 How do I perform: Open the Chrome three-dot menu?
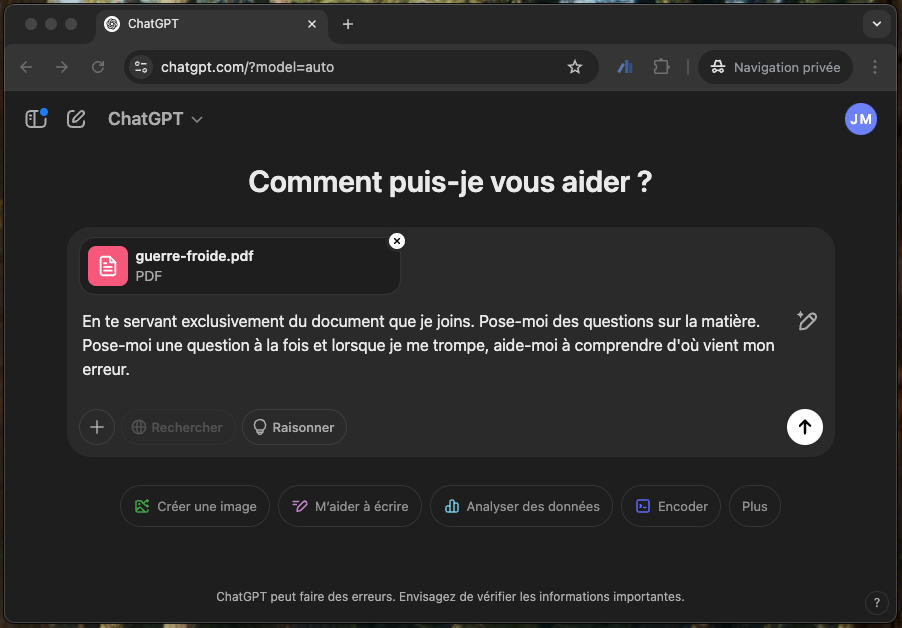pyautogui.click(x=876, y=67)
